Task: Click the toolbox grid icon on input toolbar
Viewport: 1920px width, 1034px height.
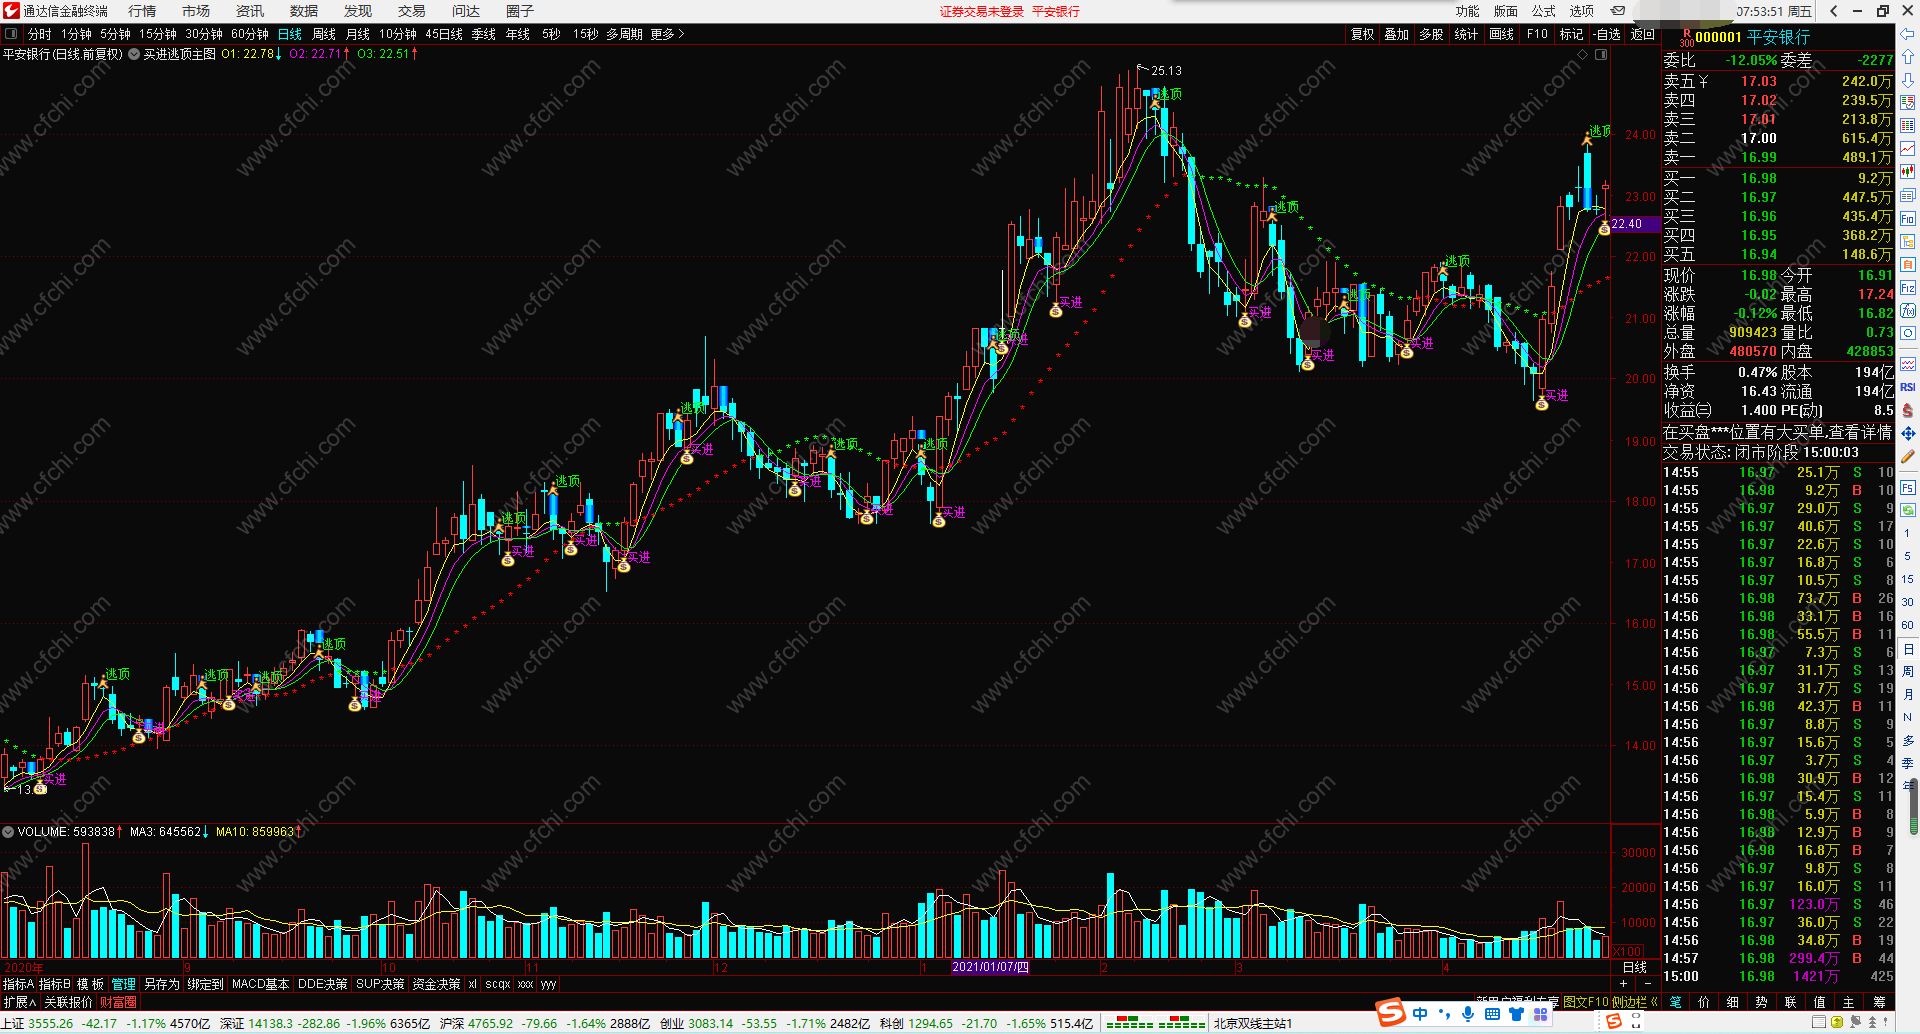Action: click(1541, 1014)
